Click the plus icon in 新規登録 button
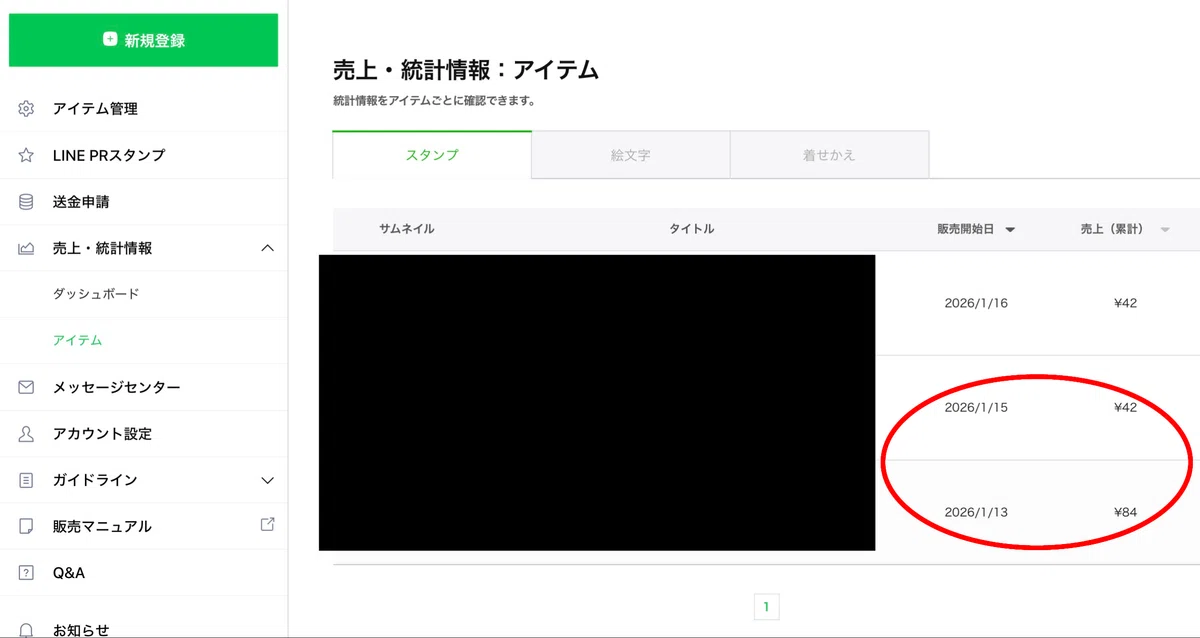 point(110,40)
